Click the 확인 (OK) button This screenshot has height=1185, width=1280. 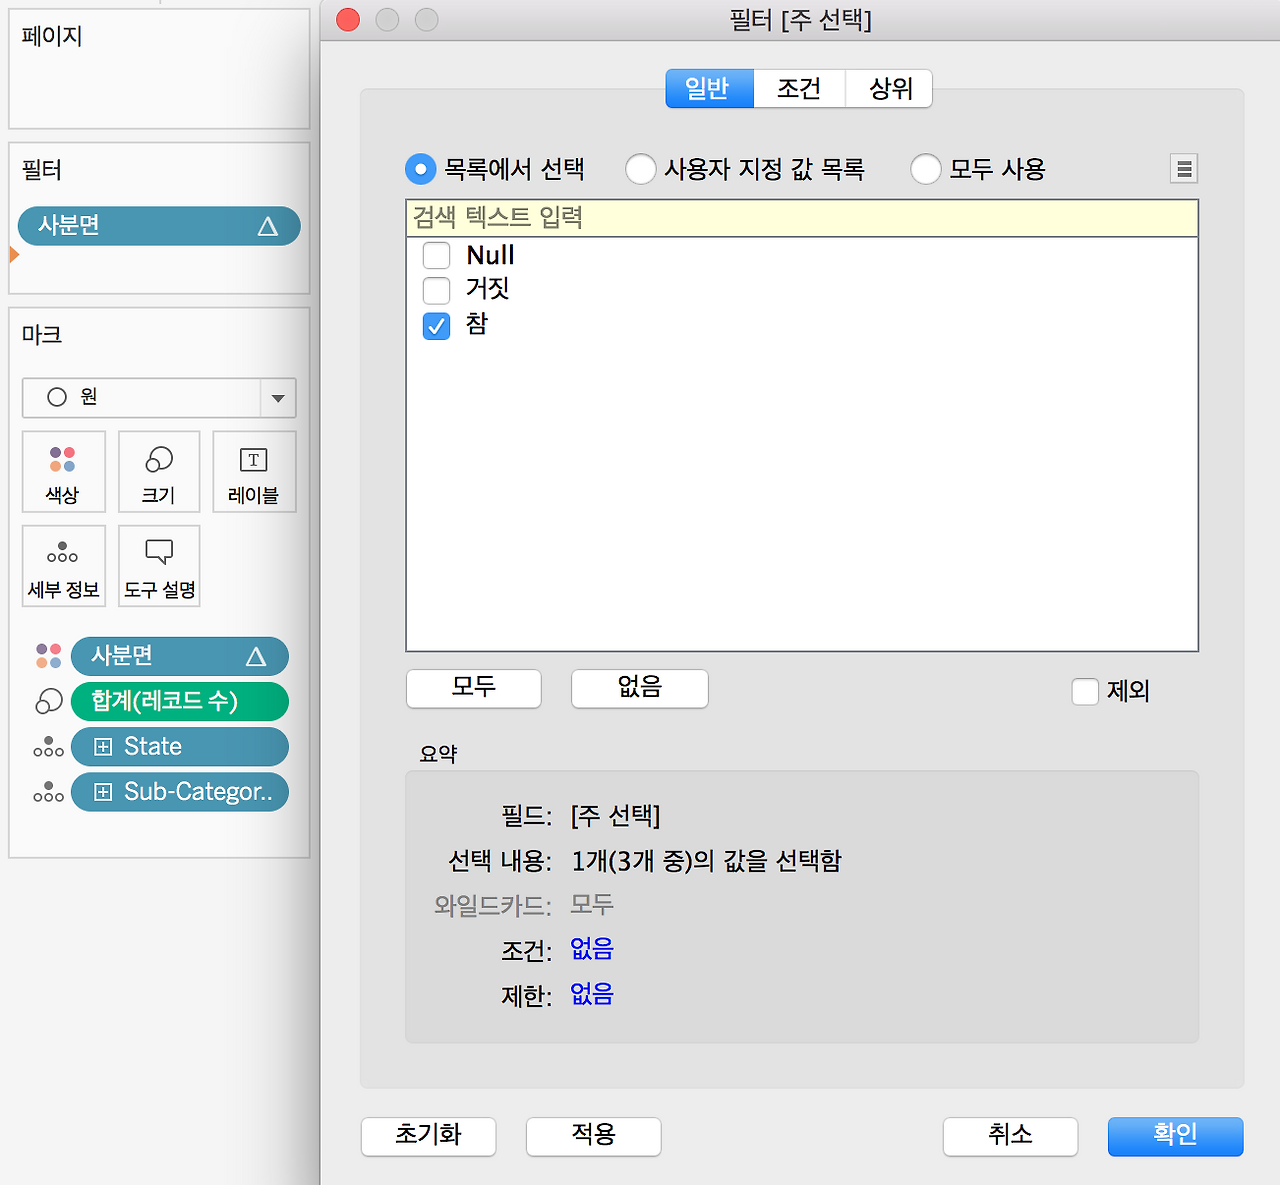1175,1136
